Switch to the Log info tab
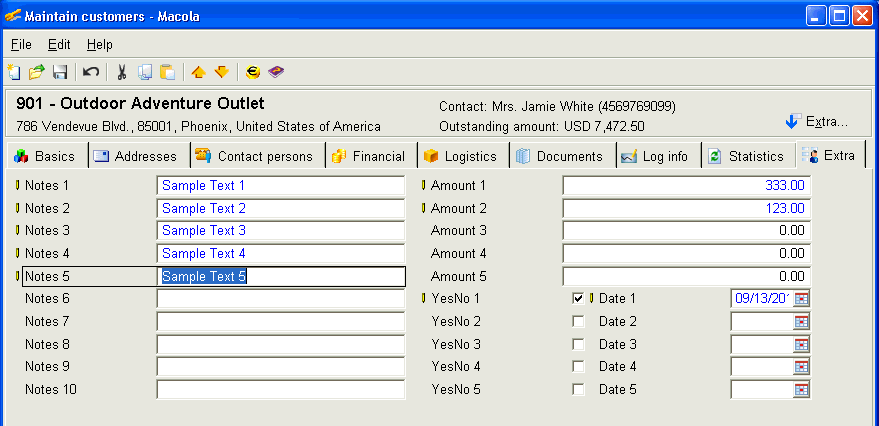 [659, 156]
